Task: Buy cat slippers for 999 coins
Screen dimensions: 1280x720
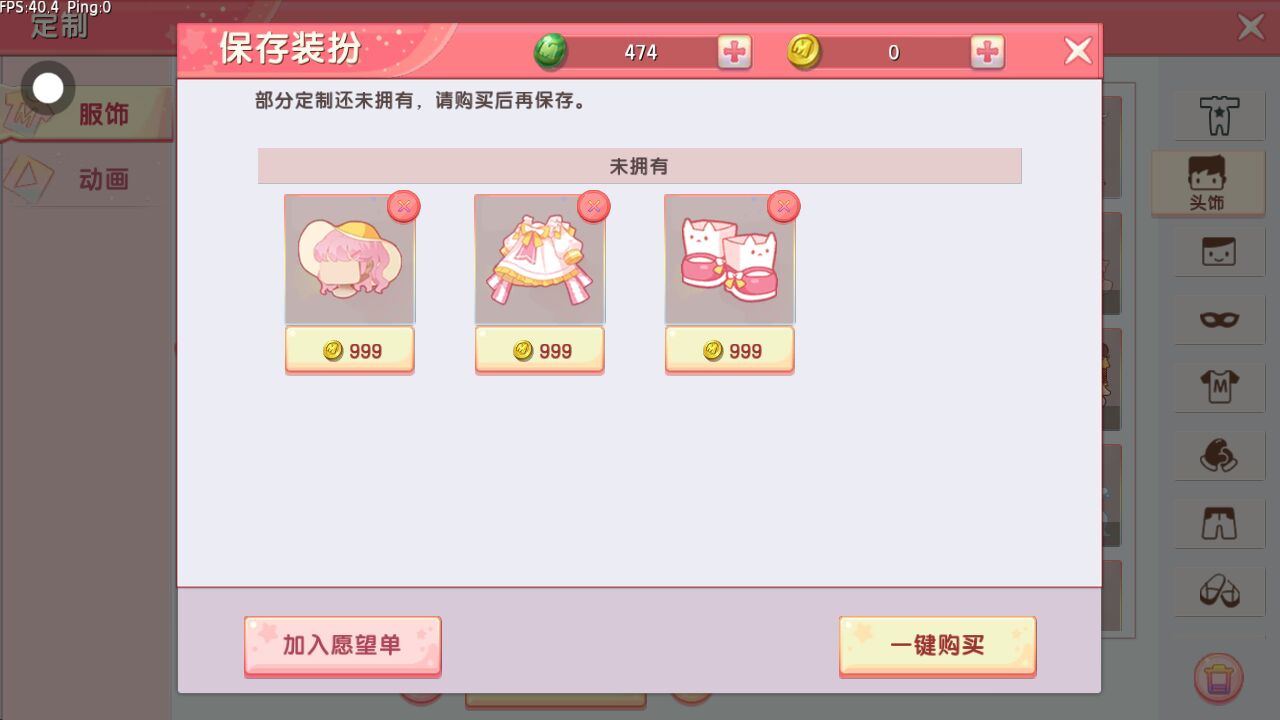Action: click(x=730, y=350)
